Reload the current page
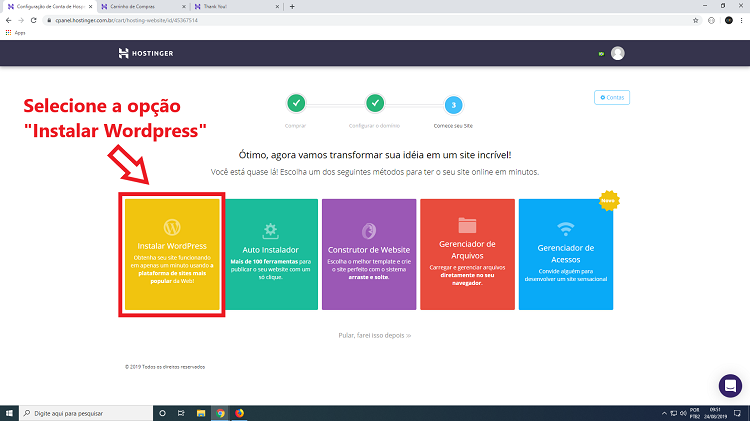The image size is (750, 421). click(33, 20)
